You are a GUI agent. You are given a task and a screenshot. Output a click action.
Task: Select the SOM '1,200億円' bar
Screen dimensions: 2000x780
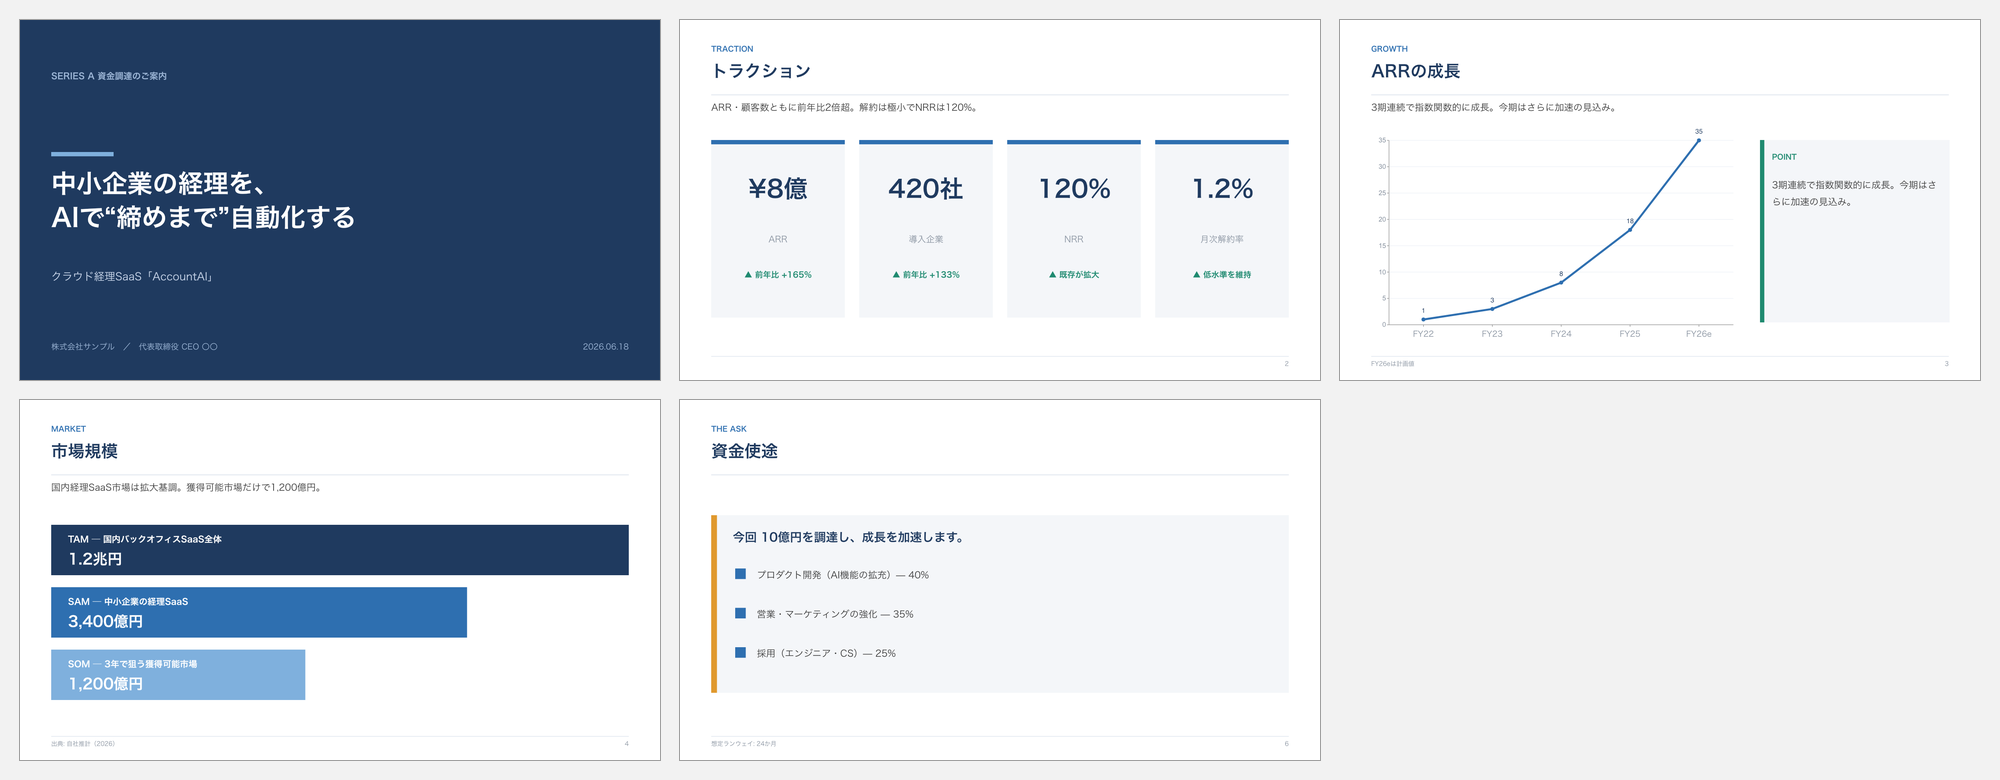point(178,675)
